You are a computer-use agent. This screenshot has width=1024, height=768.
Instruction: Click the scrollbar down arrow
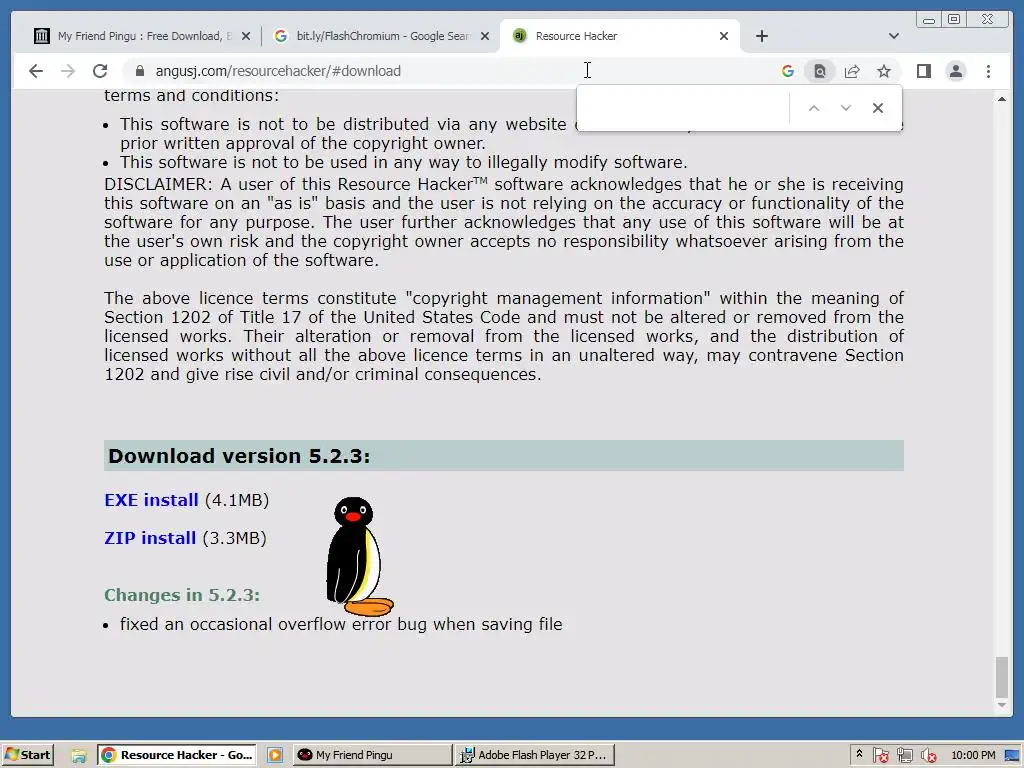click(x=1002, y=705)
